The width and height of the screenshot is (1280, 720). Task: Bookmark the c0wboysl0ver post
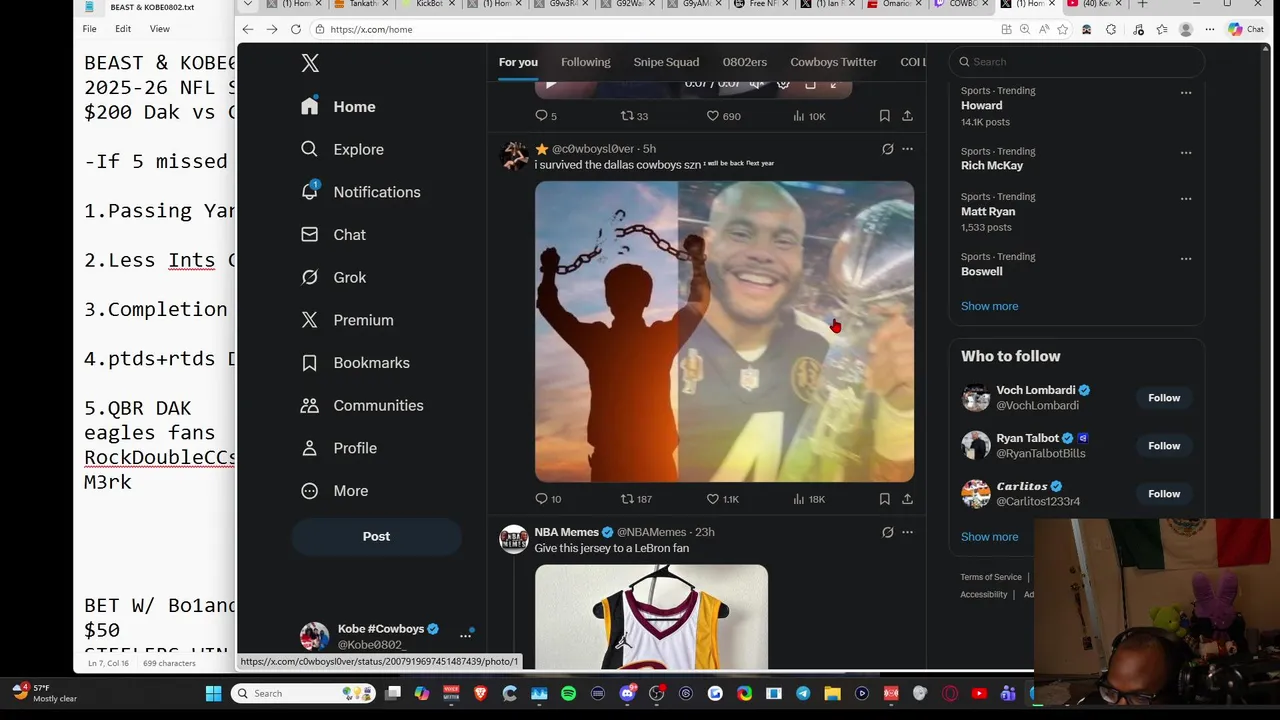pyautogui.click(x=884, y=499)
